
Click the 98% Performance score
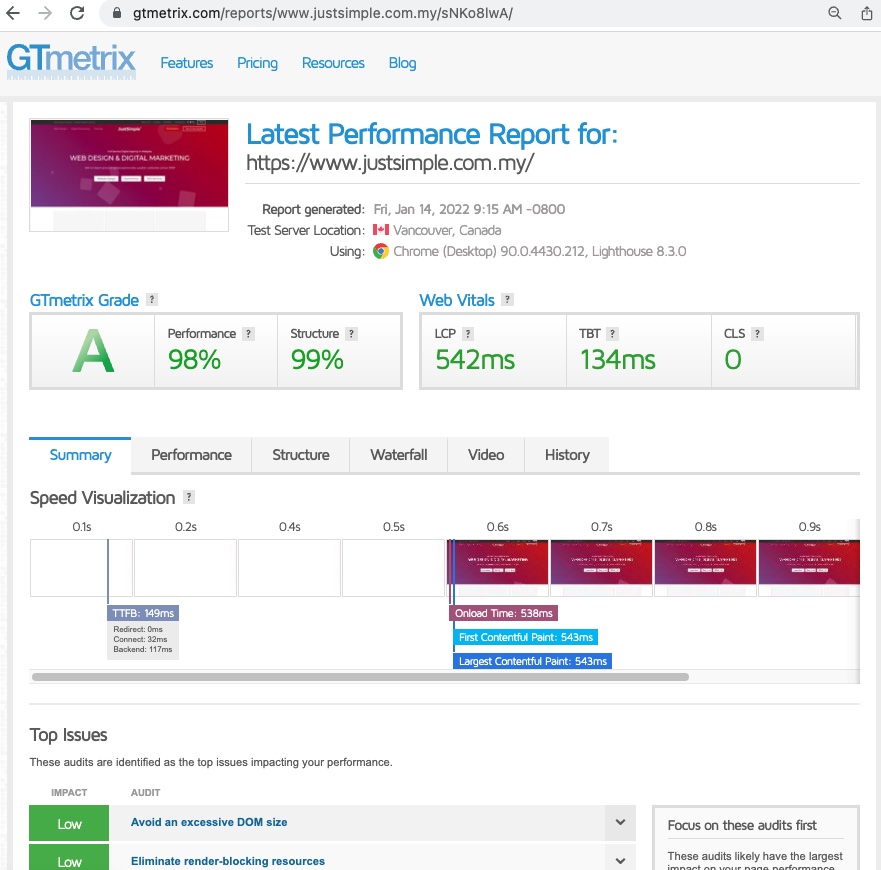(194, 360)
